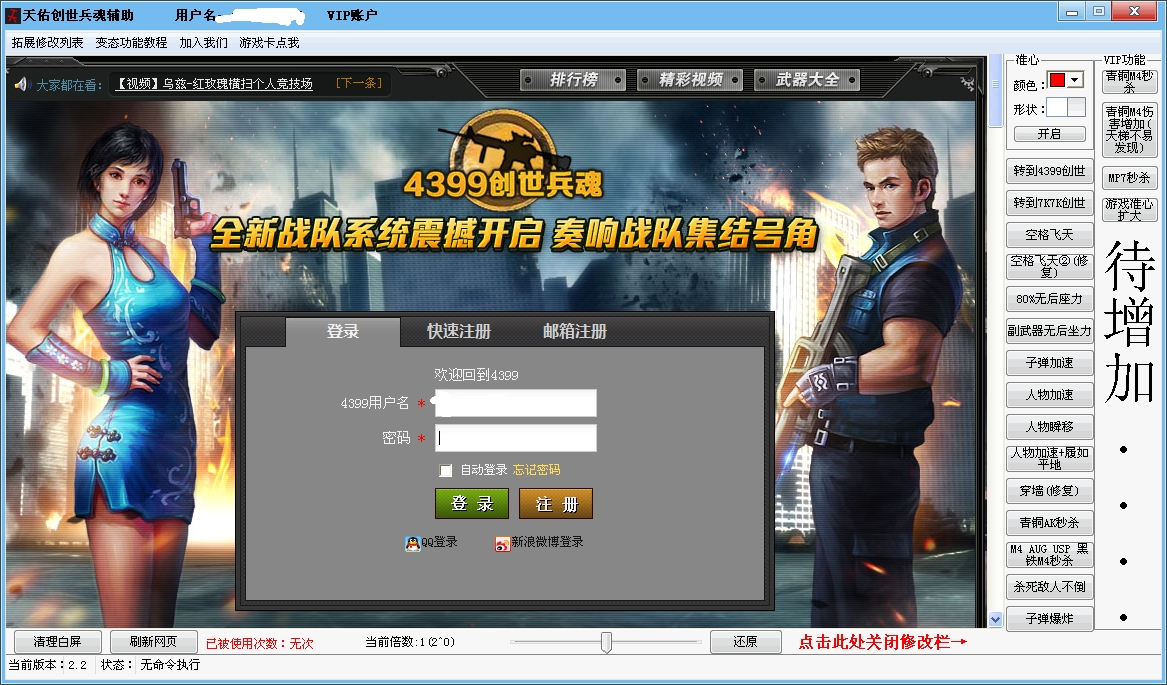1167x685 pixels.
Task: Open the crosshair 形状 shape dropdown
Action: [x=1076, y=107]
